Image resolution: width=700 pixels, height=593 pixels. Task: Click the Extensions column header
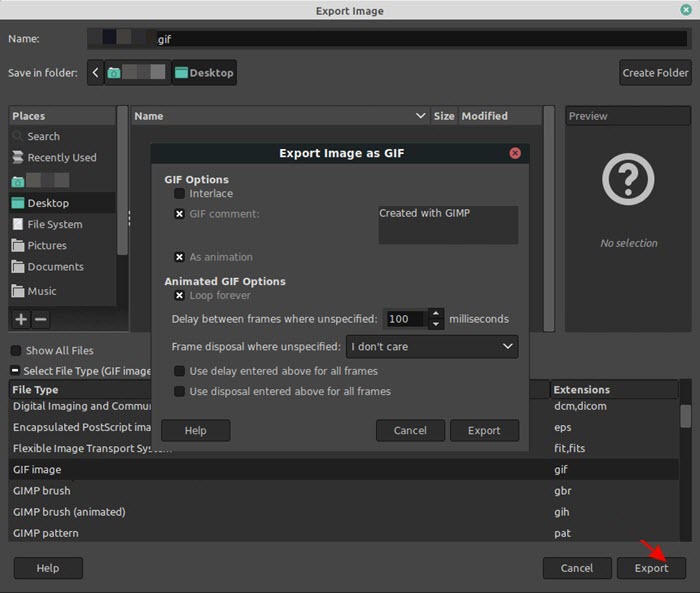pos(614,389)
